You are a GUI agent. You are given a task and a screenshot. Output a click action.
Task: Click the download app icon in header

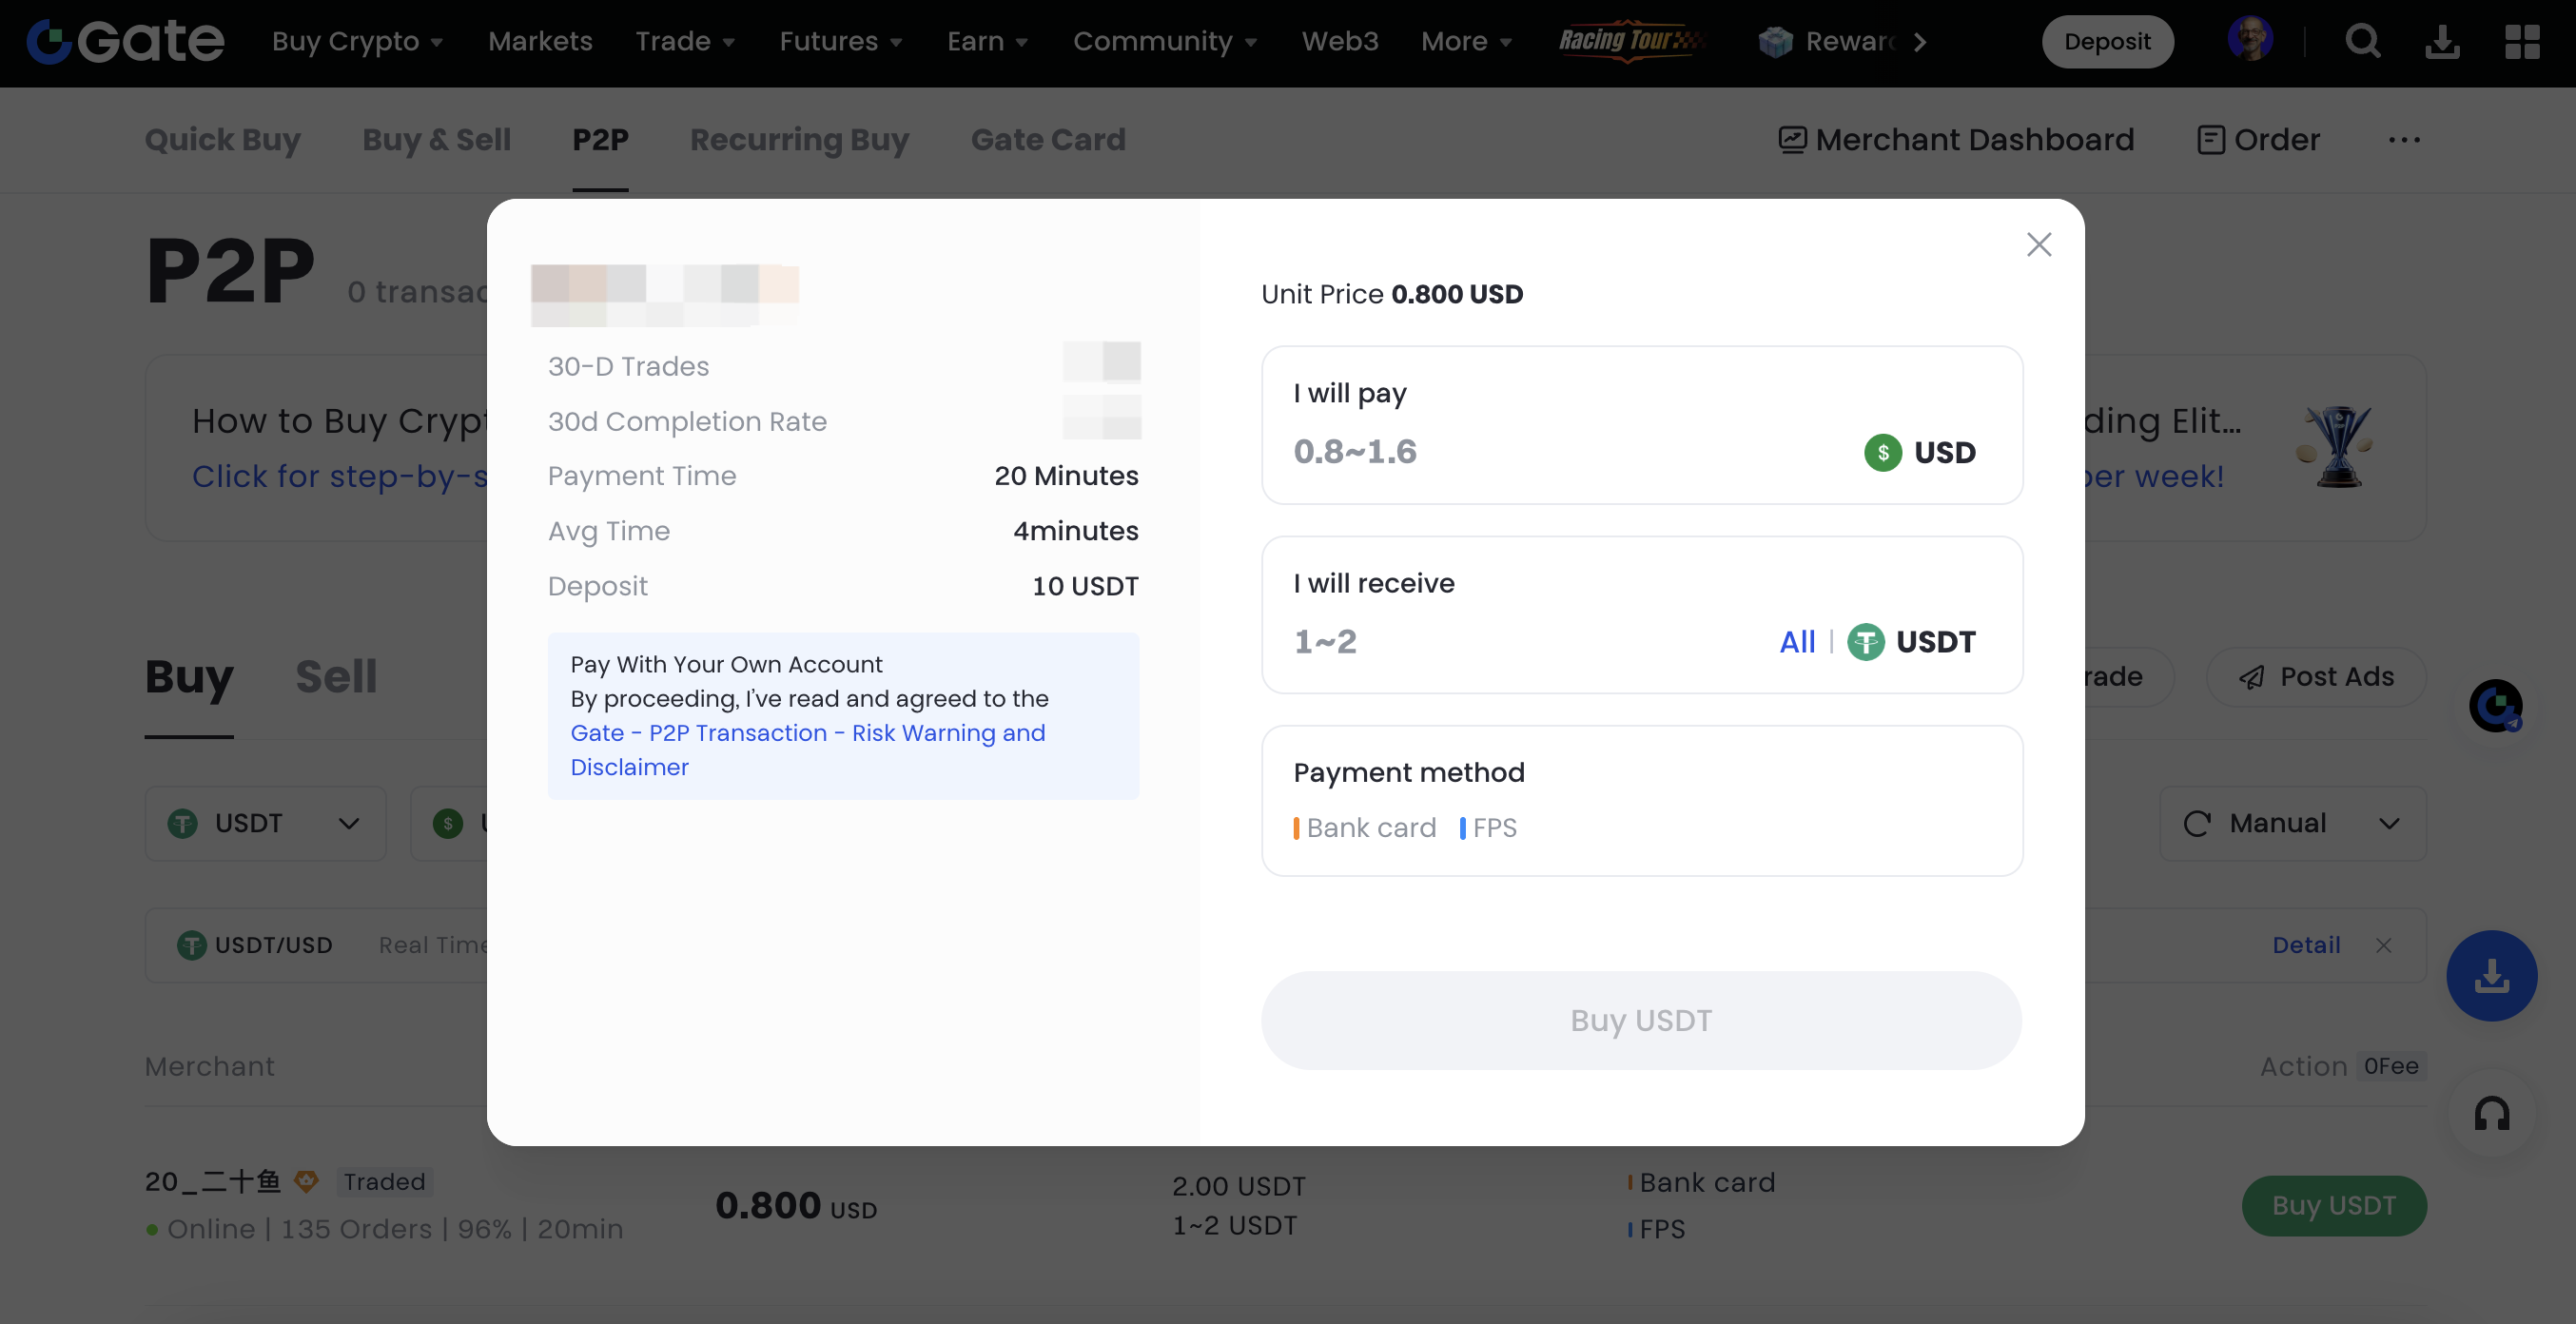(x=2442, y=42)
